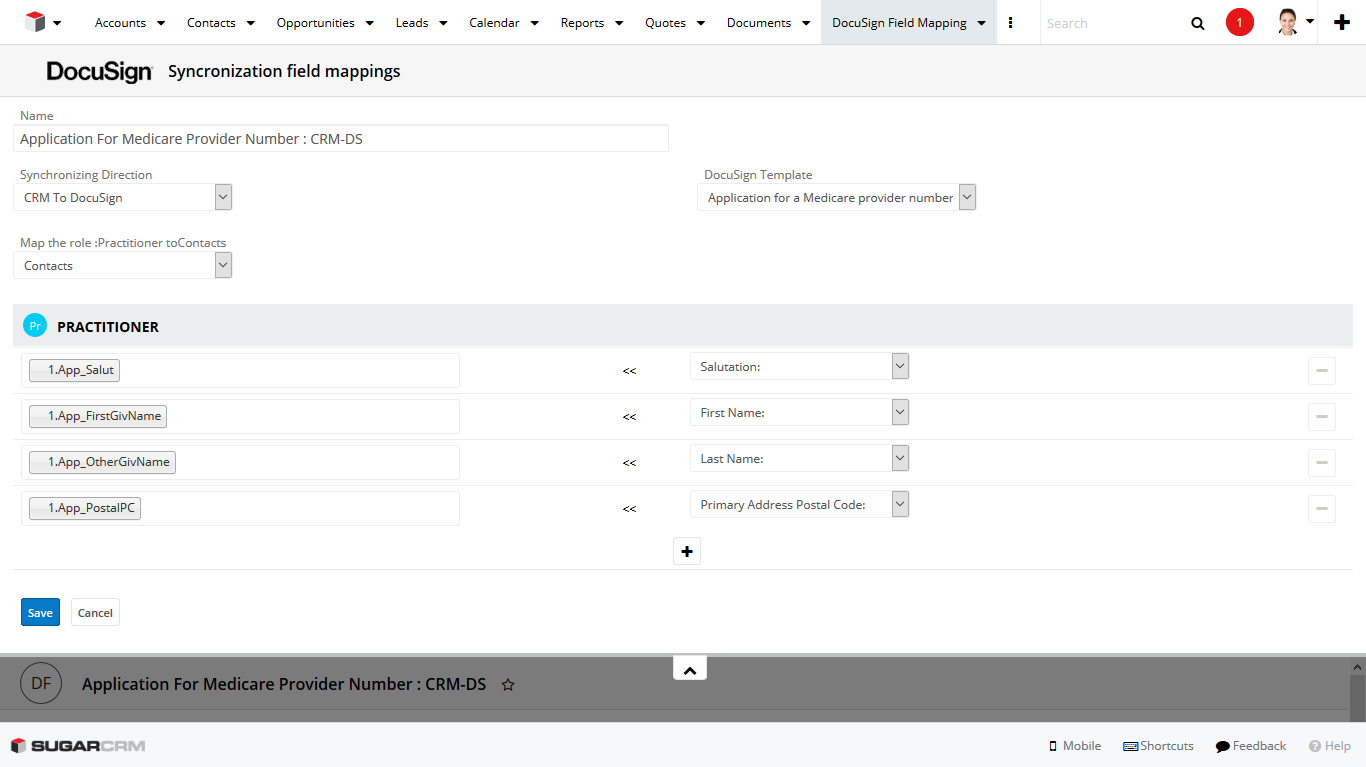Click the SugarCRM footer logo
Viewport: 1366px width, 767px height.
78,746
